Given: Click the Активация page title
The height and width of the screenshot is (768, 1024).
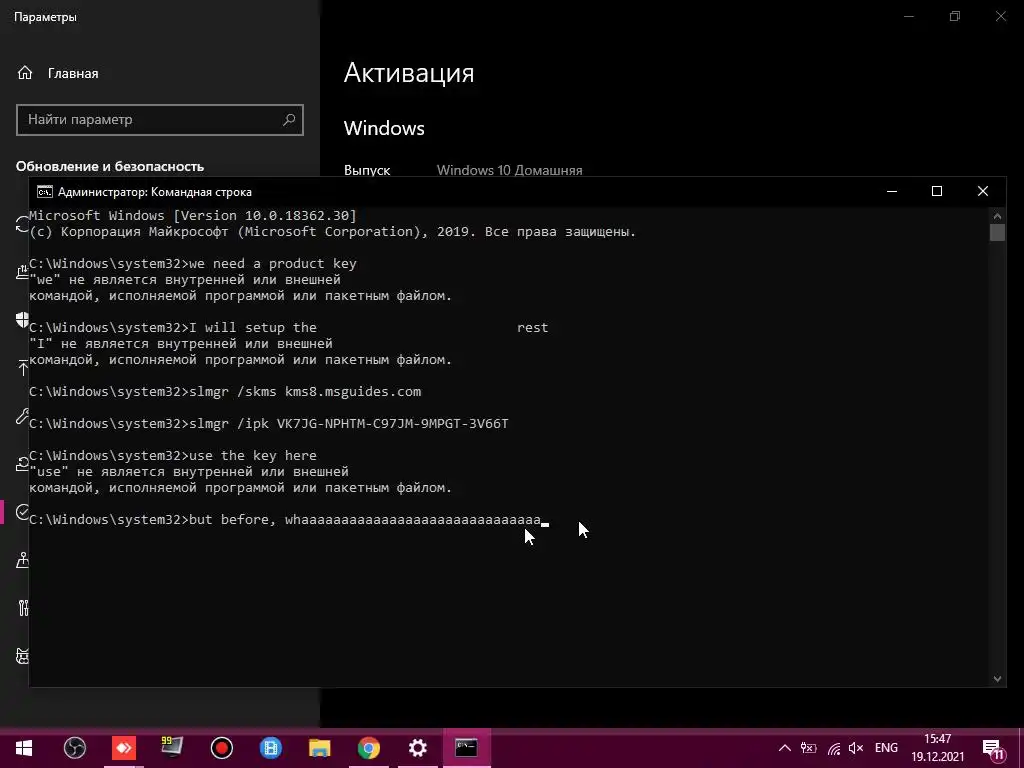Looking at the screenshot, I should click(x=409, y=72).
